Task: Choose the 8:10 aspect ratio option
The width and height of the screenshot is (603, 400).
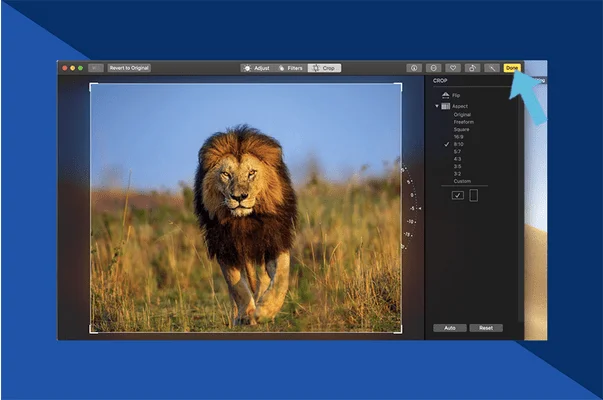Action: coord(459,144)
